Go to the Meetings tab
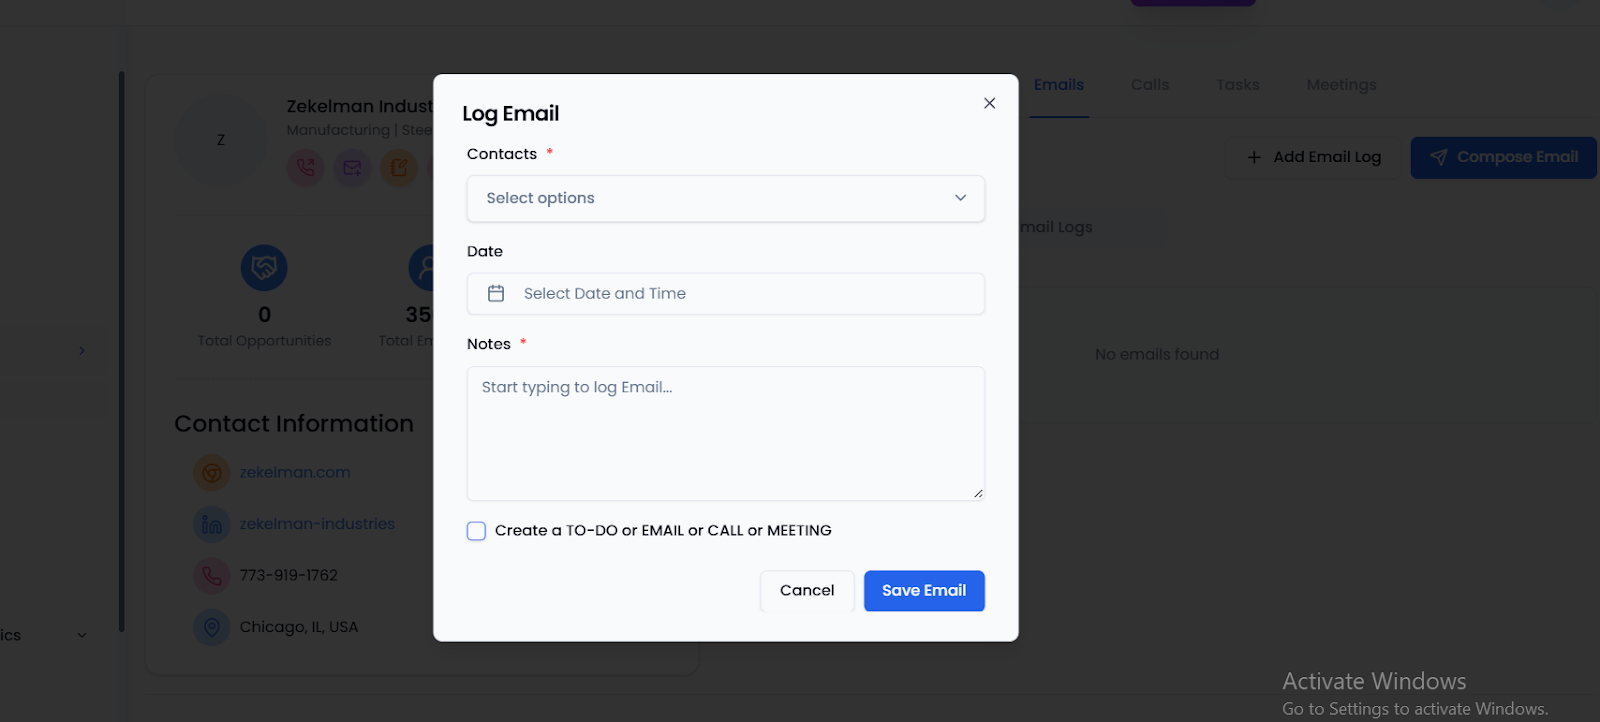 point(1341,85)
